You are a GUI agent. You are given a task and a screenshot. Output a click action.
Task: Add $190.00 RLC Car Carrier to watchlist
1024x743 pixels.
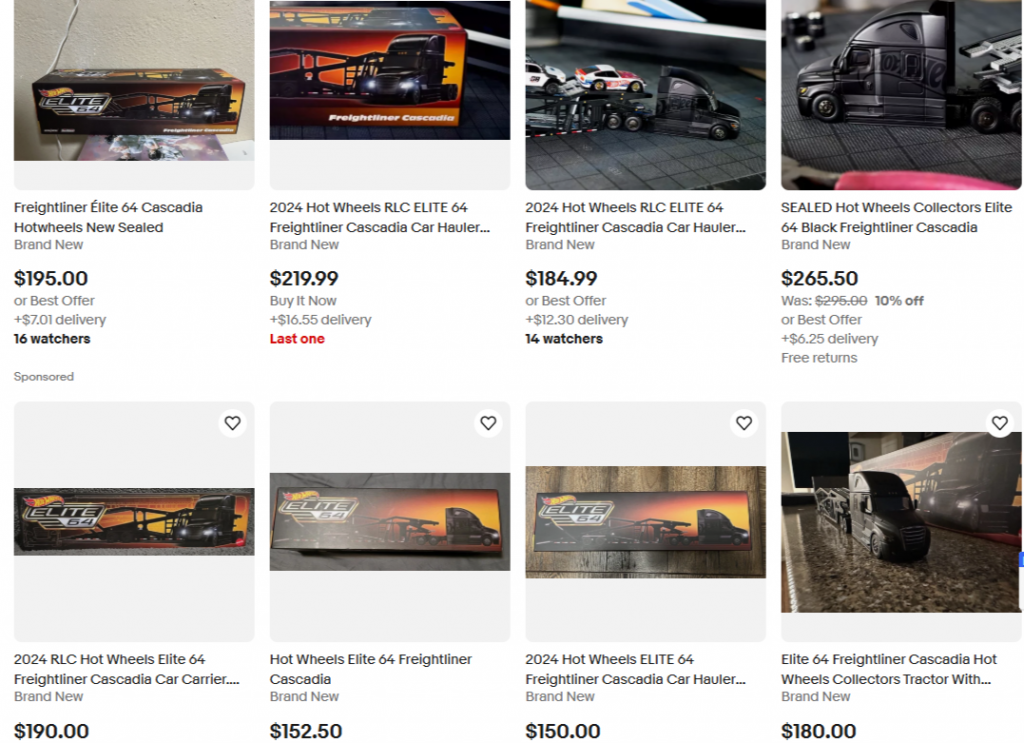[x=232, y=423]
